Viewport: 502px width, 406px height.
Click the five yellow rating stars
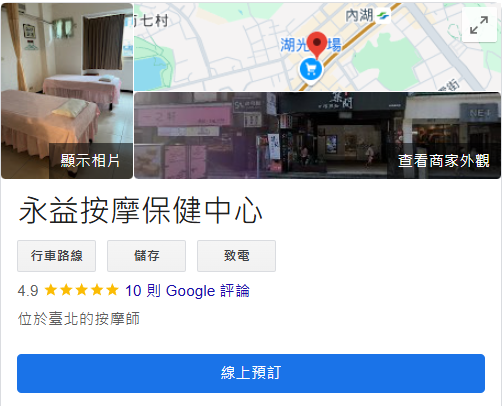pos(81,290)
